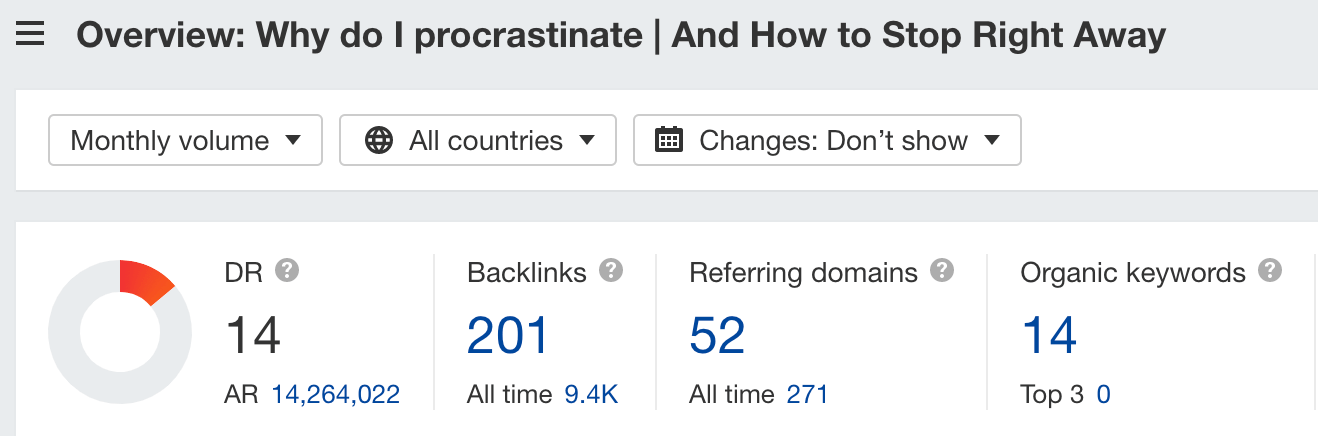The height and width of the screenshot is (436, 1318).
Task: Click the Top 3 value 0
Action: tap(1103, 395)
